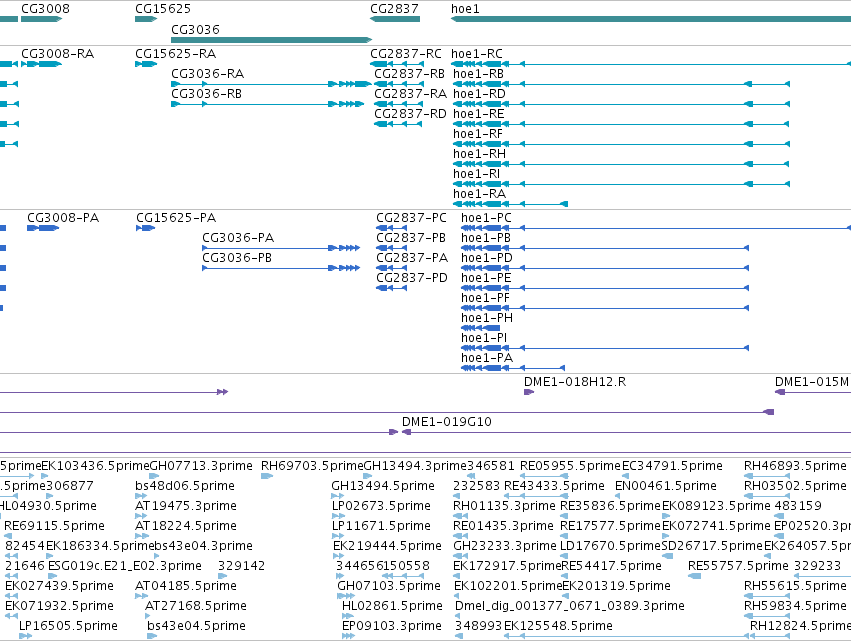Choose the hoe1-PA protein label
851x641 pixels.
[487, 359]
